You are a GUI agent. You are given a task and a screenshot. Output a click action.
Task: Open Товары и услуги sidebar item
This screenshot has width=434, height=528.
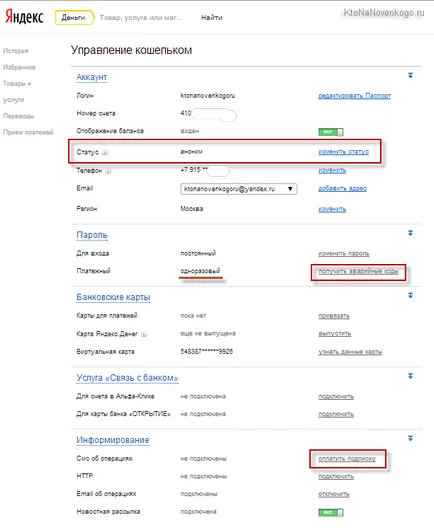pos(17,92)
